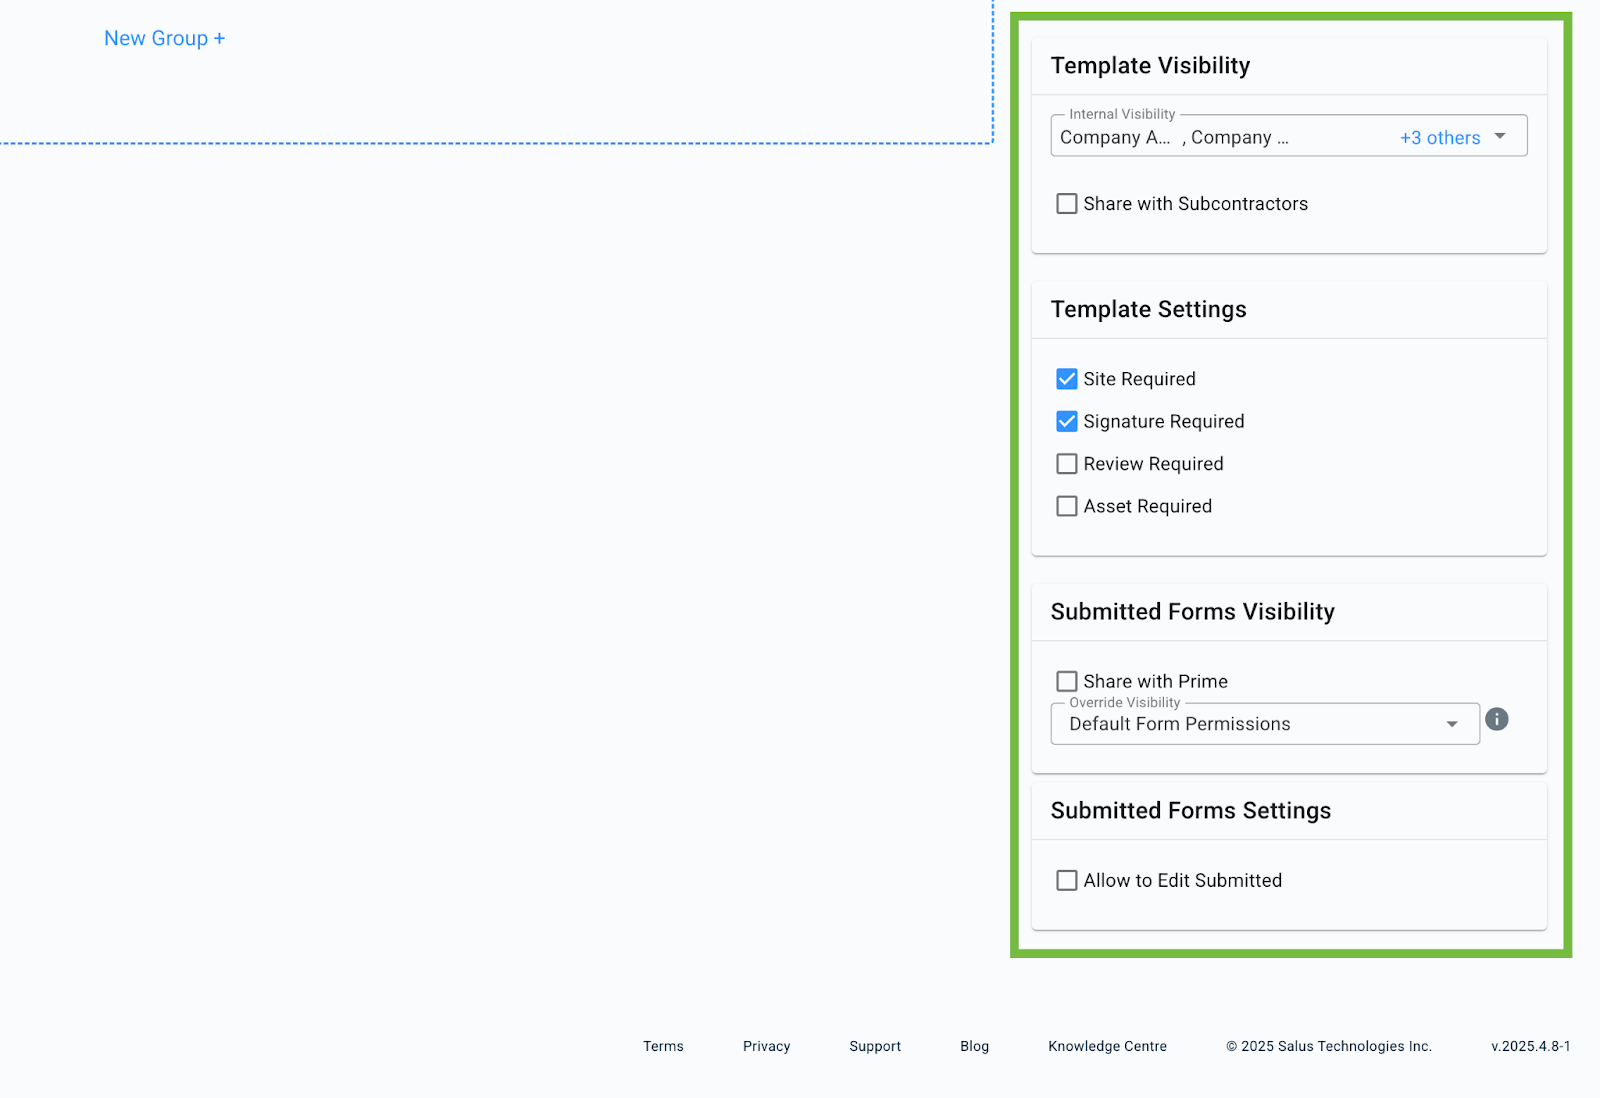The width and height of the screenshot is (1600, 1098).
Task: Disable the Signature Required option
Action: coord(1067,422)
